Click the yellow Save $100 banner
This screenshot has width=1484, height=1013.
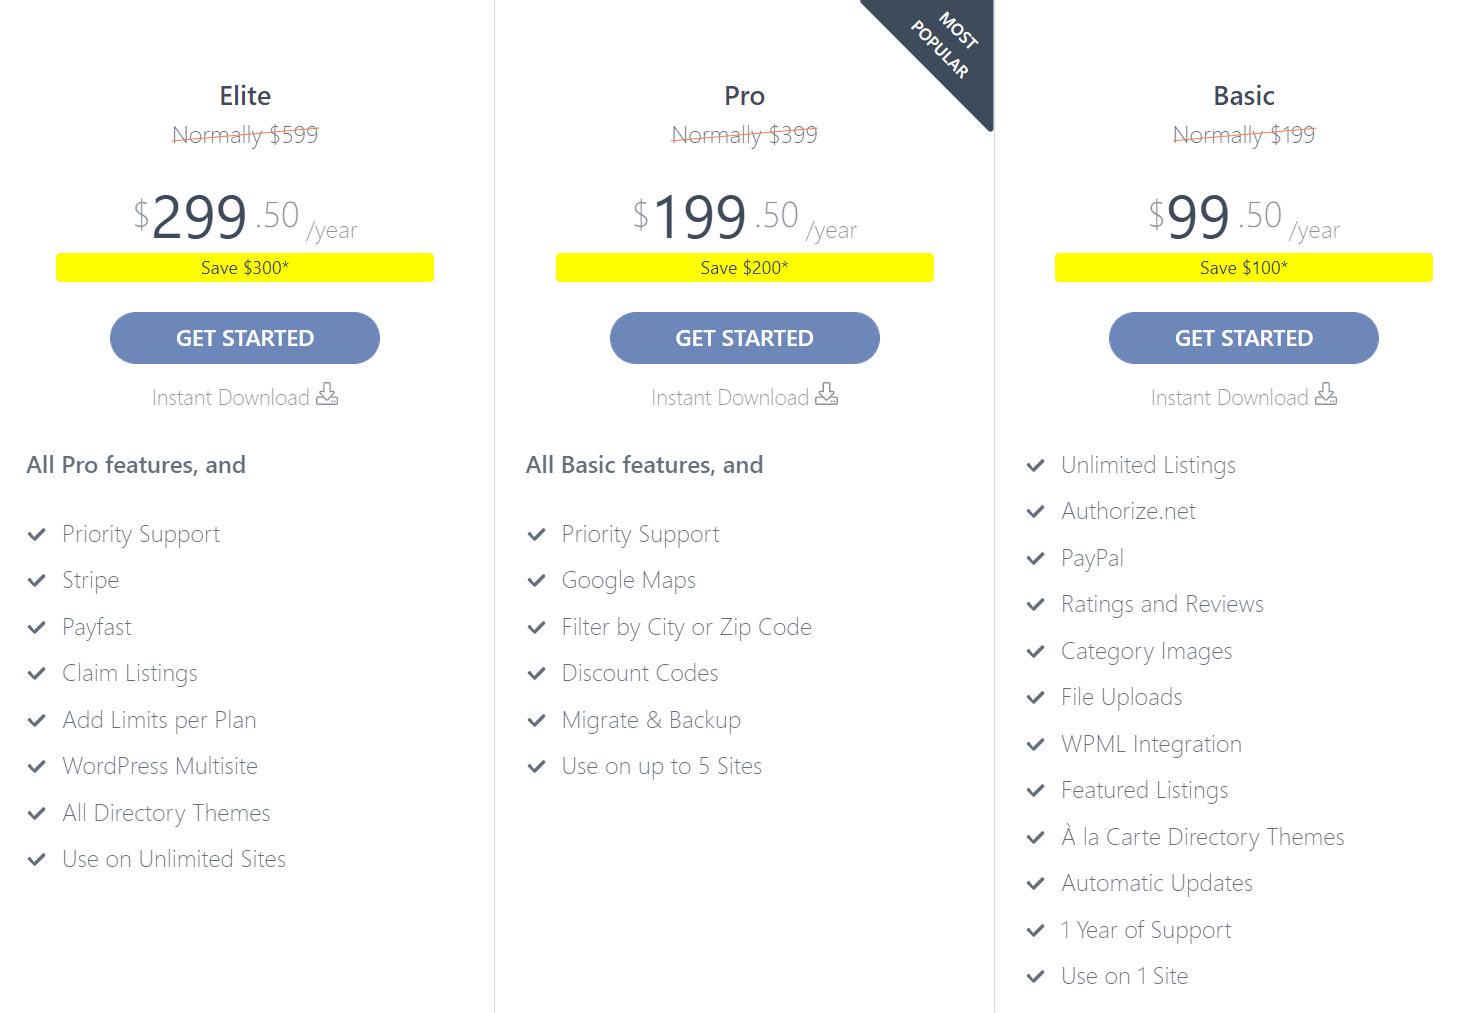[1244, 268]
